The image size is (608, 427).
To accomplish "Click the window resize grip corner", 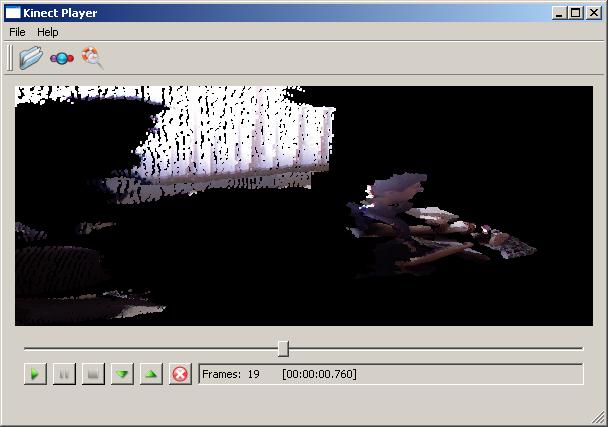I will (x=599, y=417).
